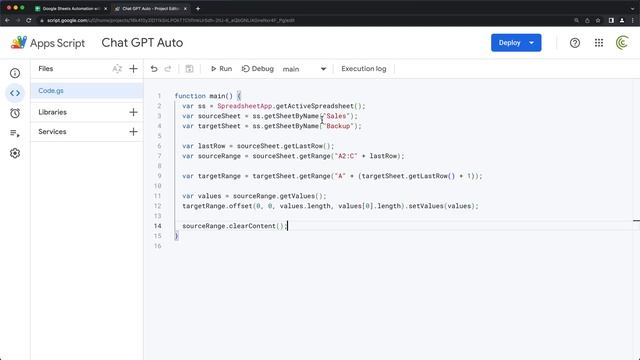The image size is (640, 360).
Task: Bookmark this page with star icon
Action: [x=598, y=20]
